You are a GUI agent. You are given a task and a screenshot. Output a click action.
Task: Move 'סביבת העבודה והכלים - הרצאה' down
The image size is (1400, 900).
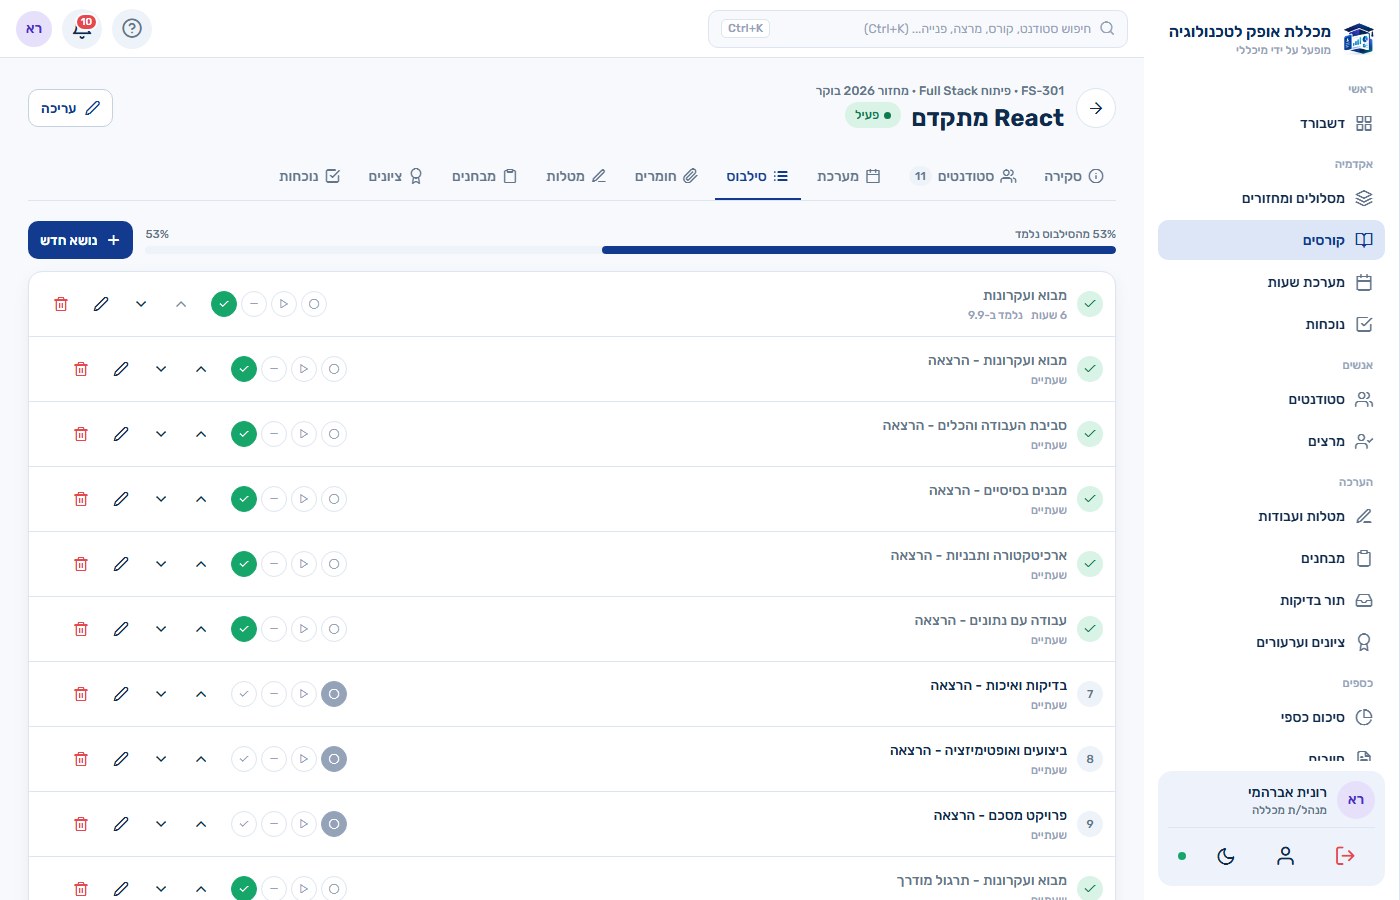(x=161, y=434)
